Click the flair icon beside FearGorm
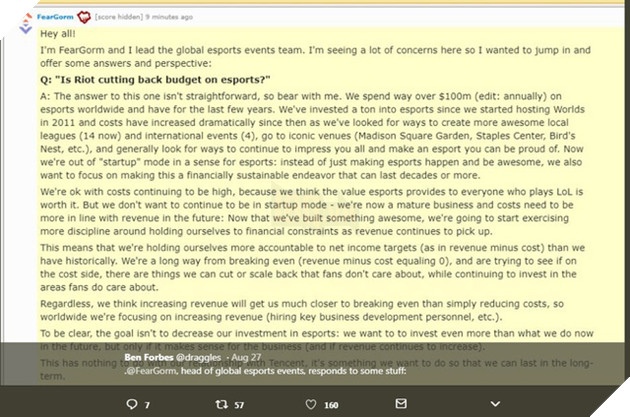The width and height of the screenshot is (630, 417). (x=84, y=17)
